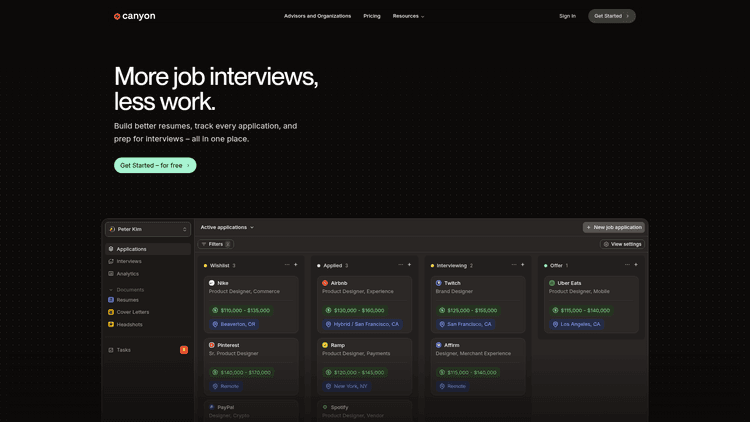Open View settings
Image resolution: width=750 pixels, height=422 pixels.
pyautogui.click(x=622, y=244)
